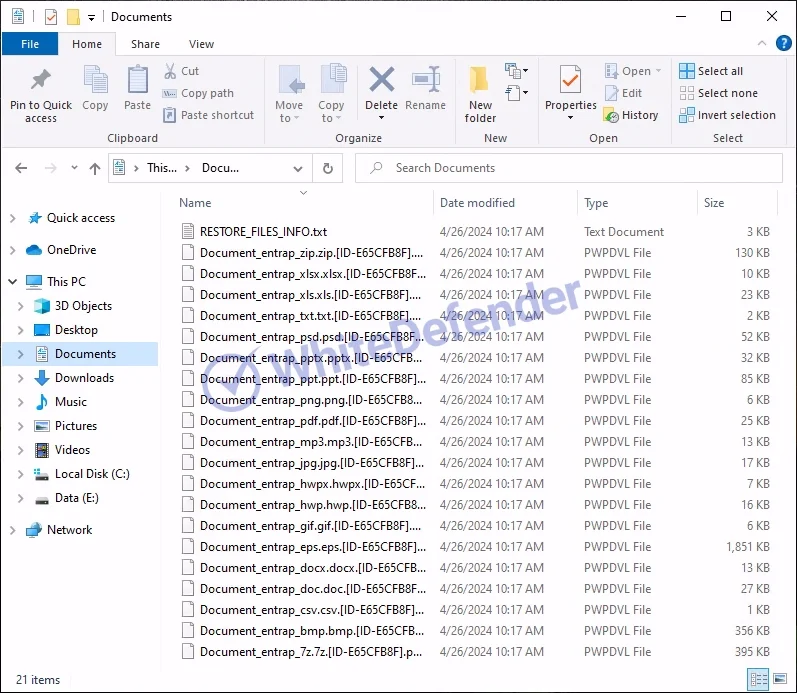The image size is (797, 693).
Task: Open the File menu tab
Action: (30, 44)
